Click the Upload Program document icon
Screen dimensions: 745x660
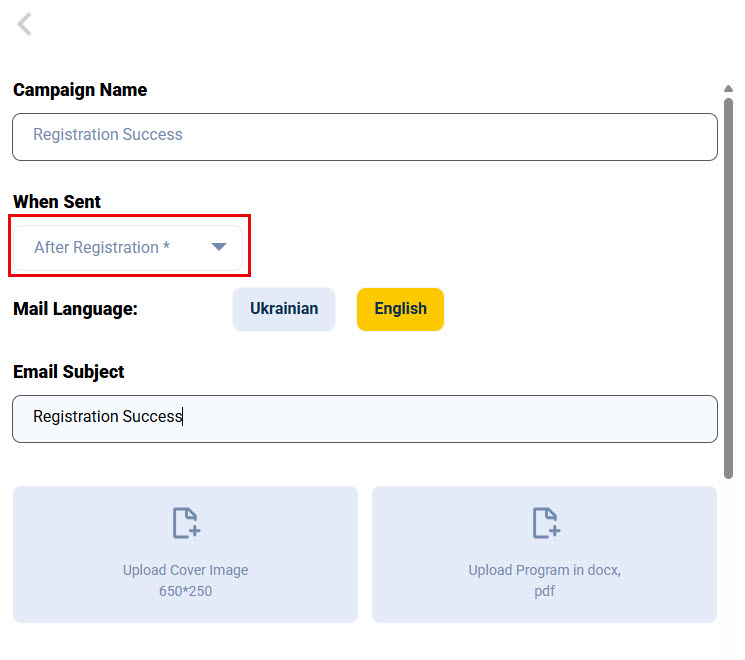[x=545, y=522]
